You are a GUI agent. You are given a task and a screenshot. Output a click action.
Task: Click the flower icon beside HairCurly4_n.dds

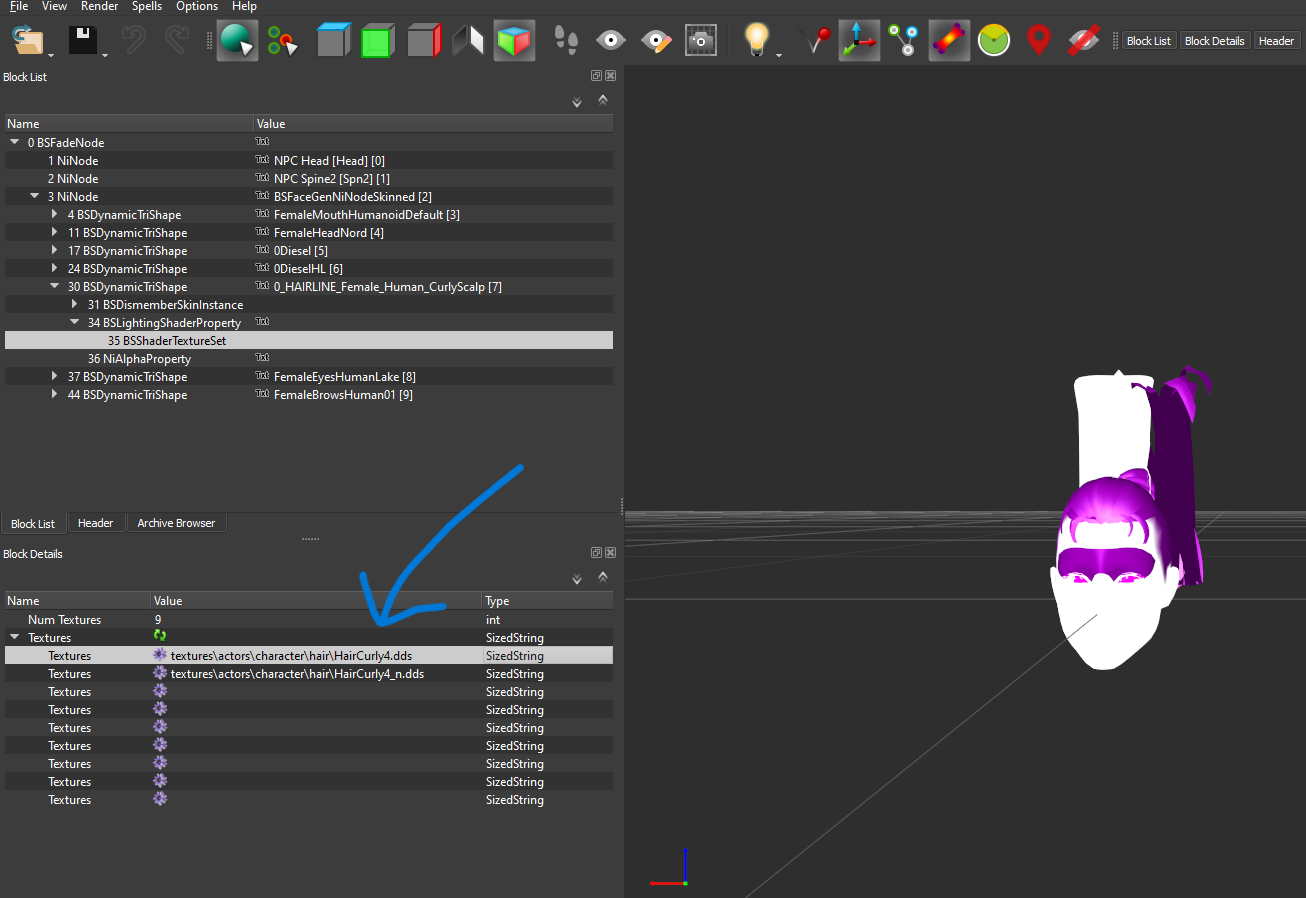click(160, 673)
